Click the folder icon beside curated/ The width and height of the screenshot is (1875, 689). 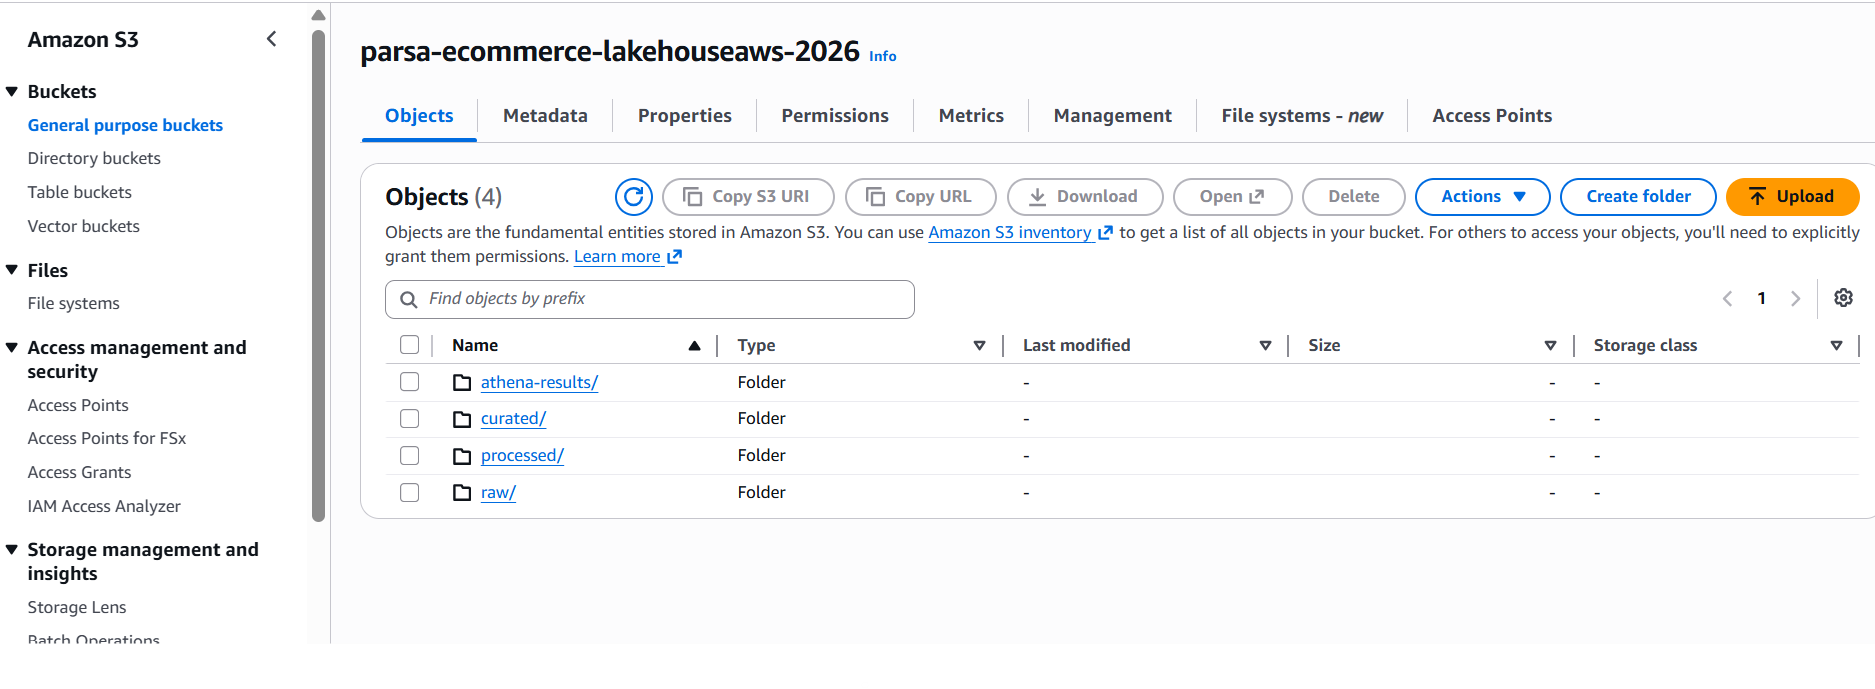[462, 419]
